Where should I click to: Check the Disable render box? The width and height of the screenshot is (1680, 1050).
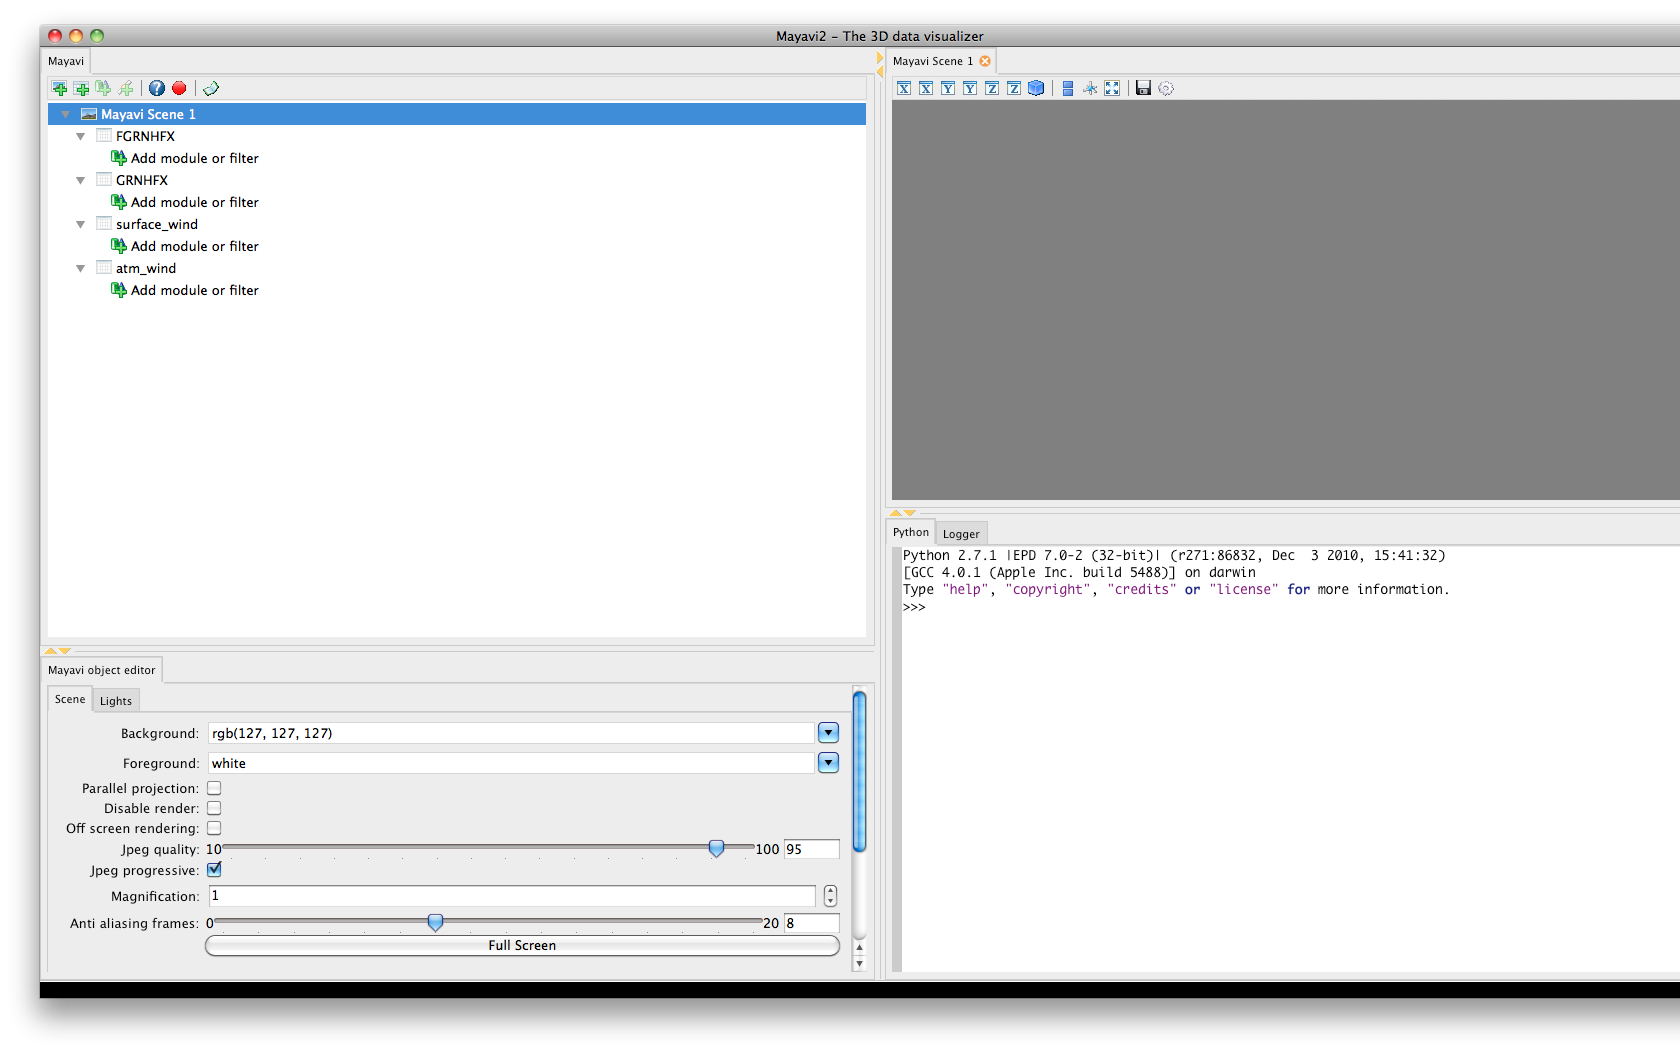(x=214, y=808)
